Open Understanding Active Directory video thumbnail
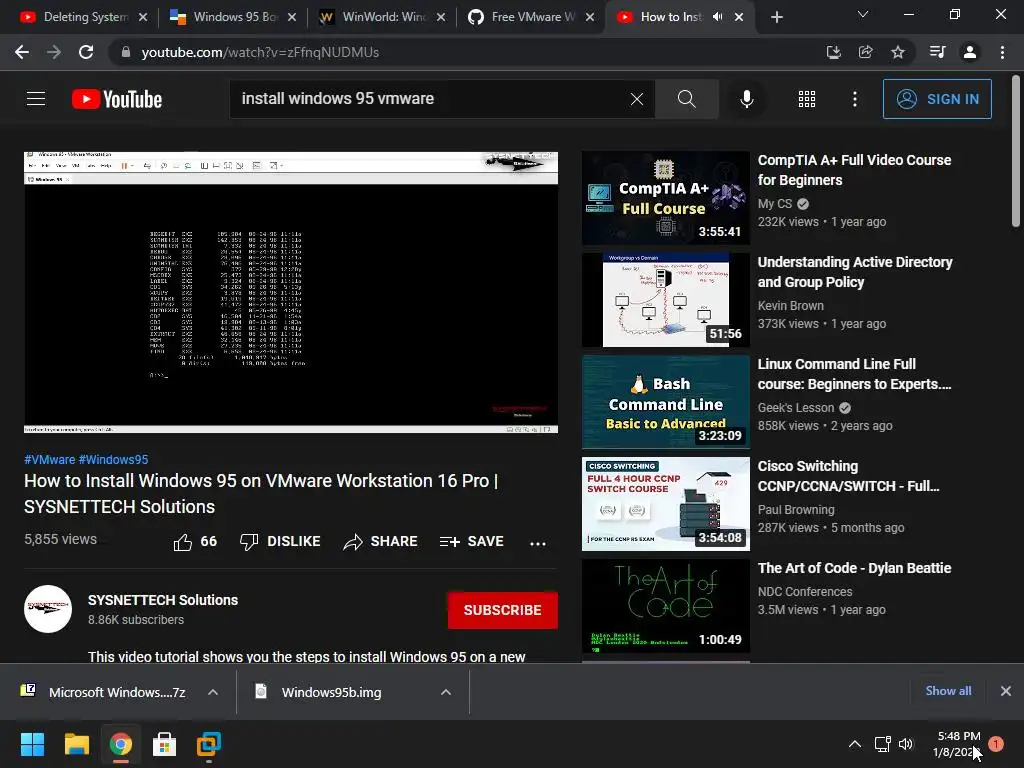Image resolution: width=1024 pixels, height=768 pixels. tap(665, 300)
